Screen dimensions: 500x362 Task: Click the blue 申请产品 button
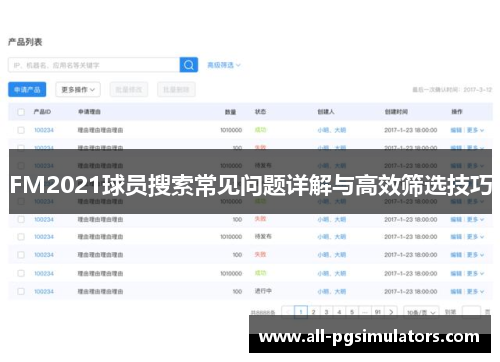27,90
